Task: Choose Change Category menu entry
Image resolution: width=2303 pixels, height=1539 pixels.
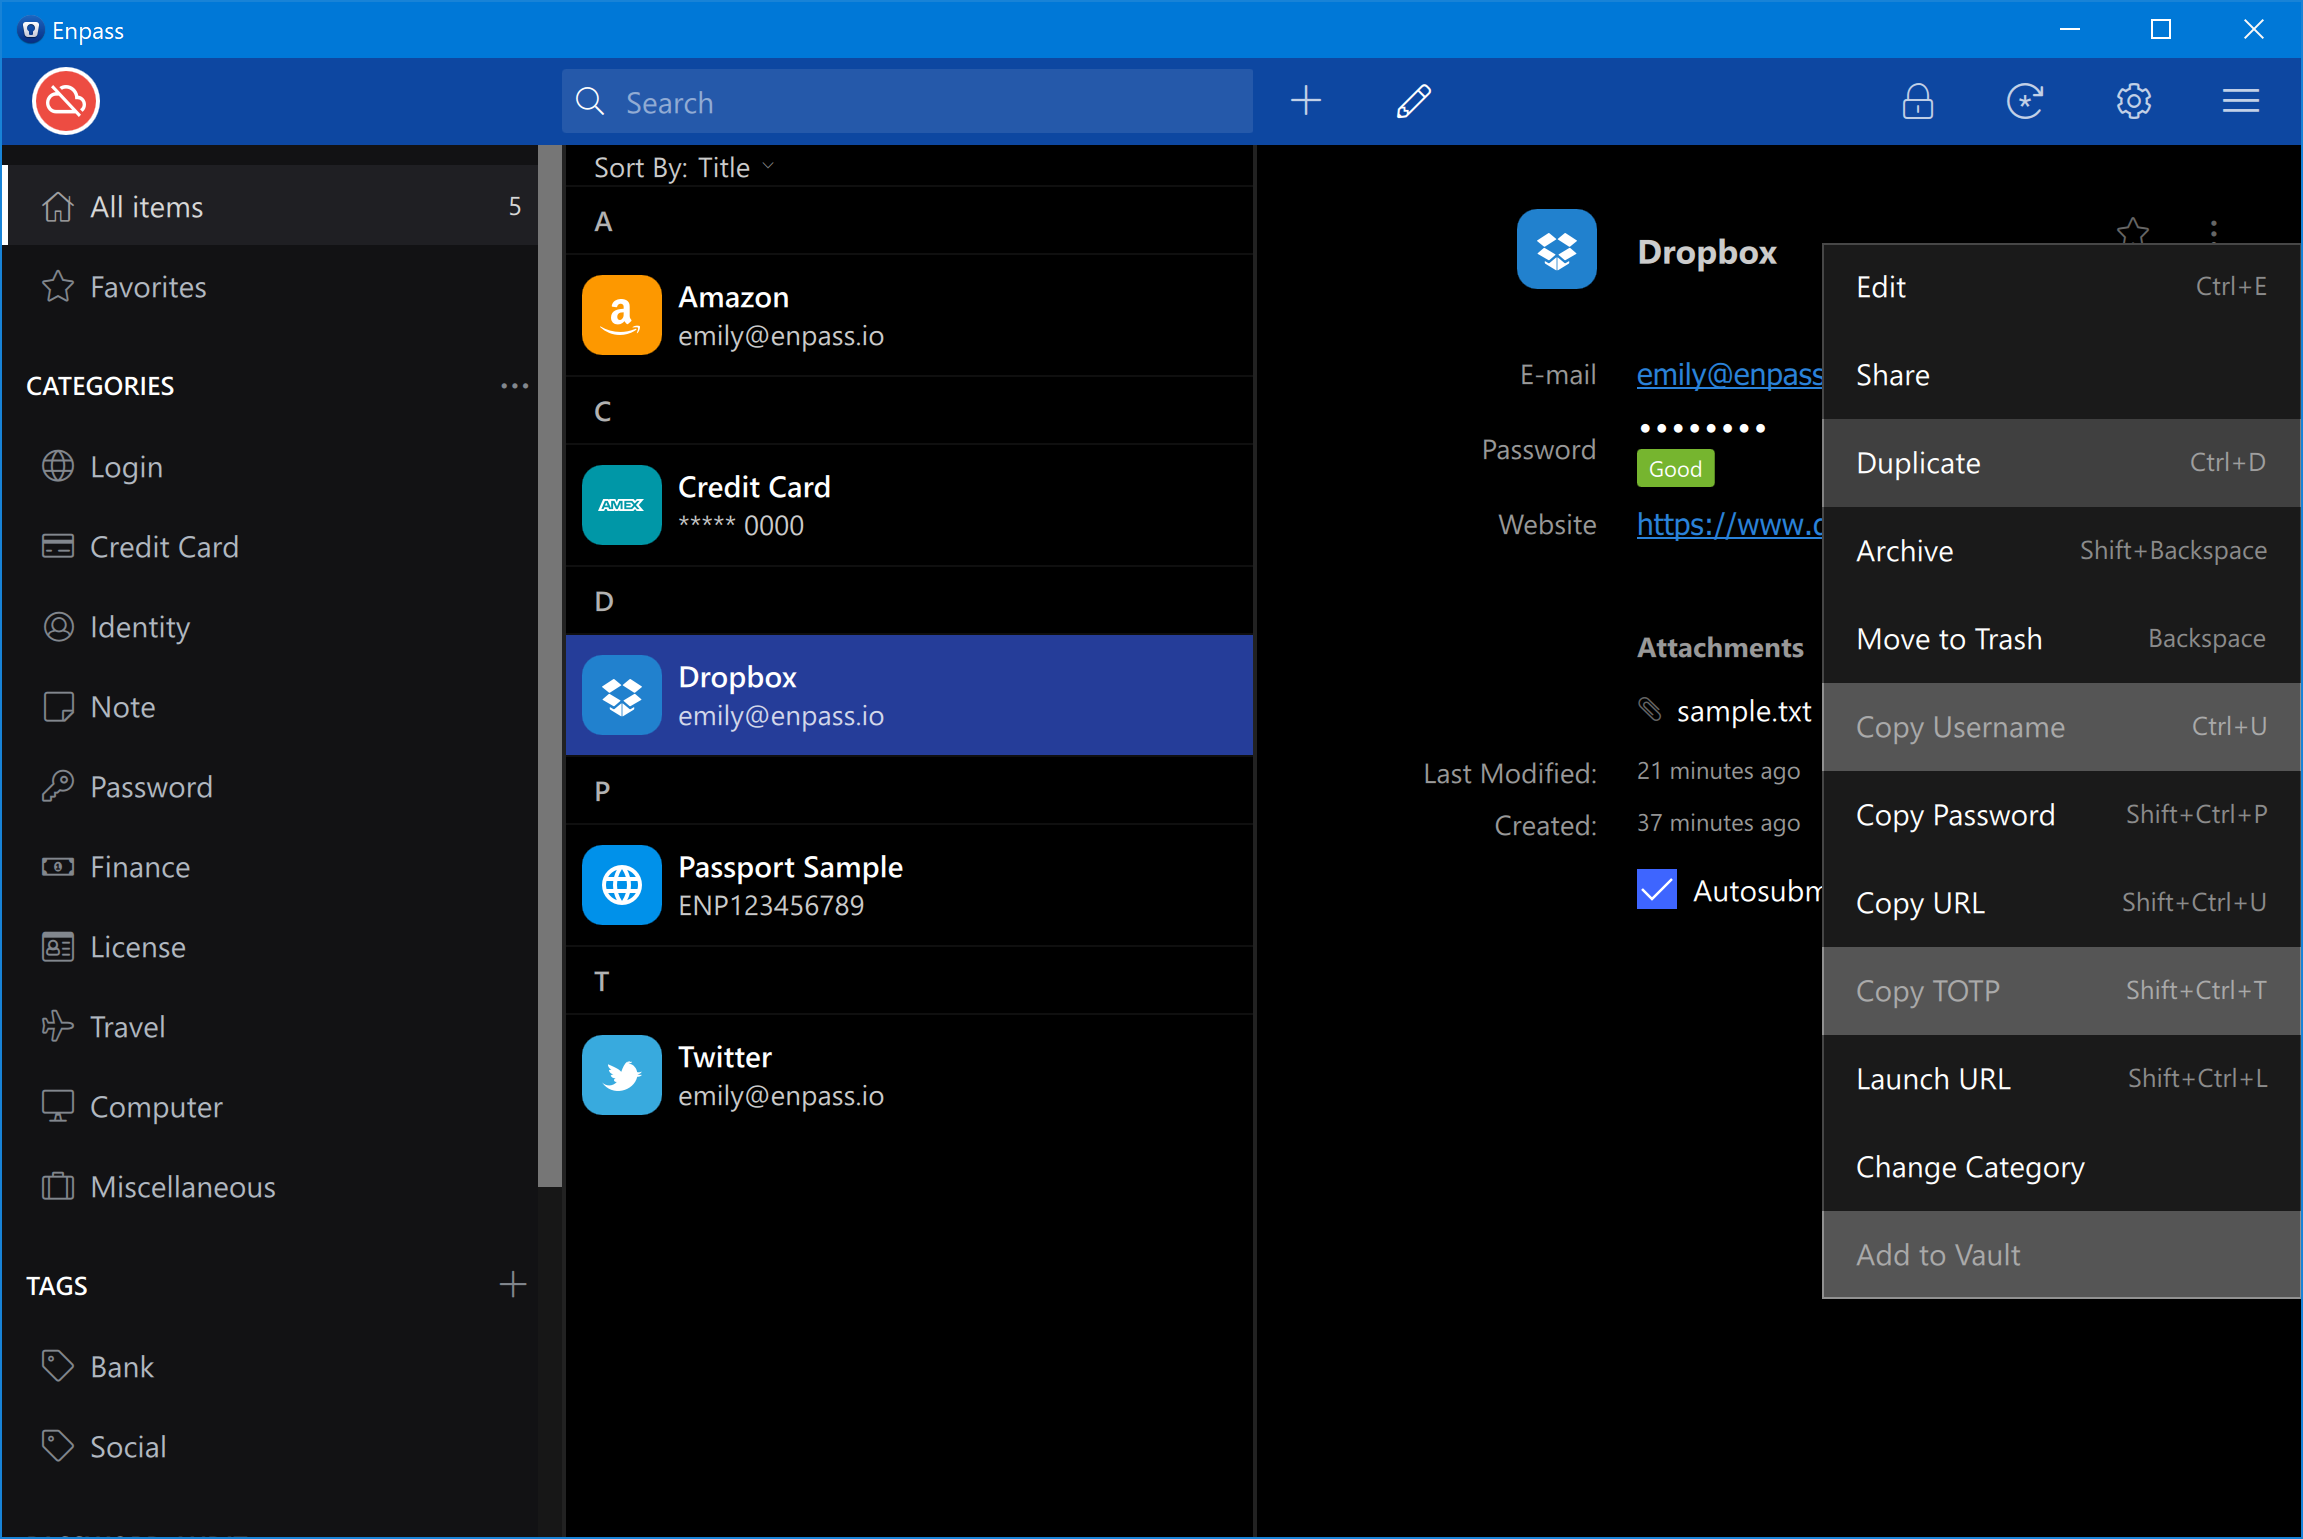Action: click(x=2061, y=1167)
